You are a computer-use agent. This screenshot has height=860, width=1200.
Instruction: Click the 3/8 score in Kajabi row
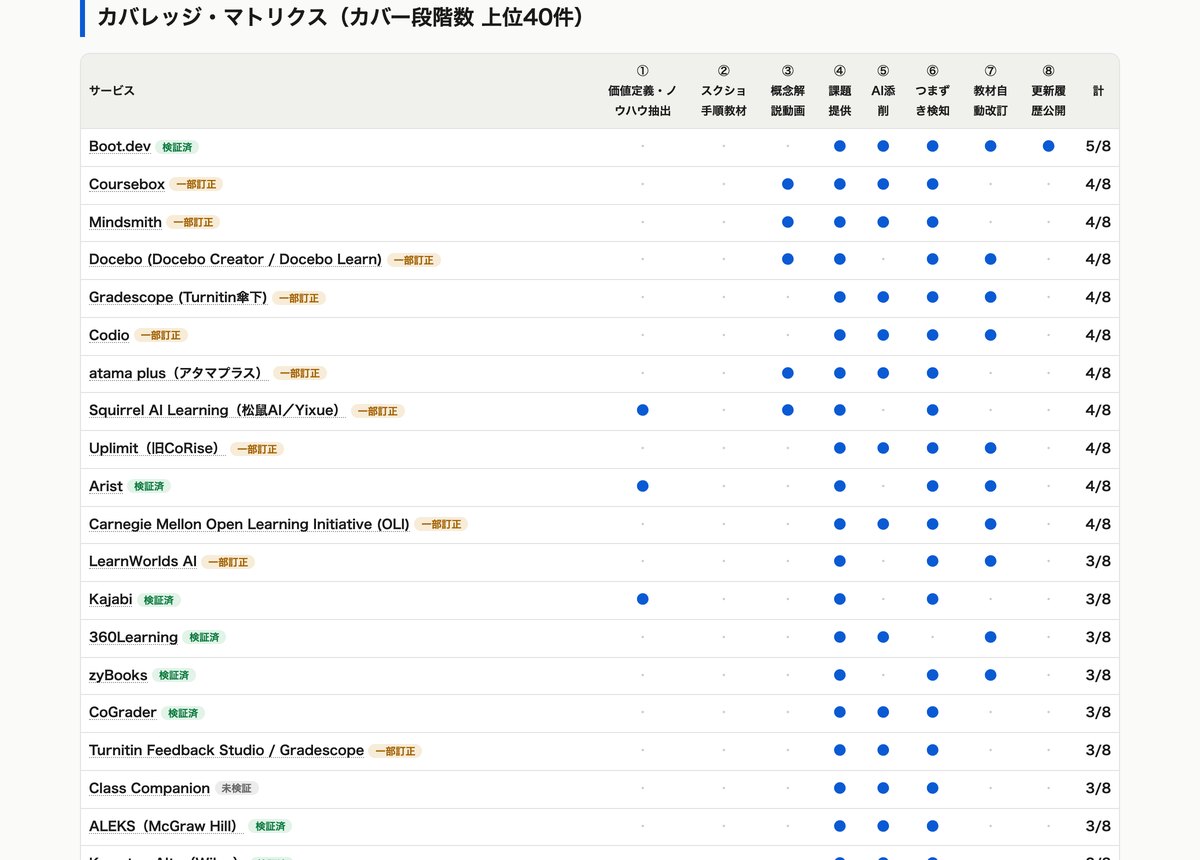point(1098,599)
